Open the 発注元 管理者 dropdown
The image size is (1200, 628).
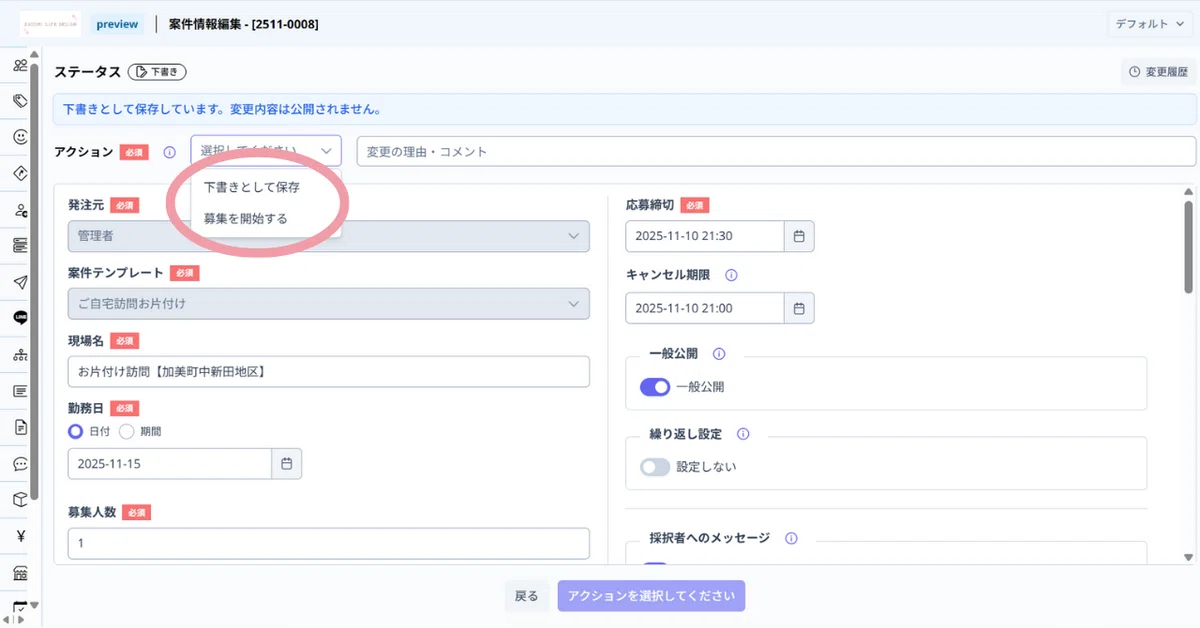pos(329,236)
